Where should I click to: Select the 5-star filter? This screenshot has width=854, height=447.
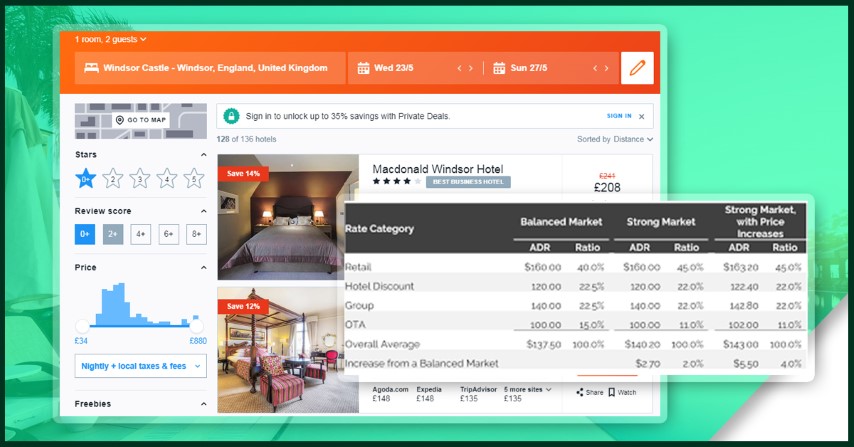194,178
